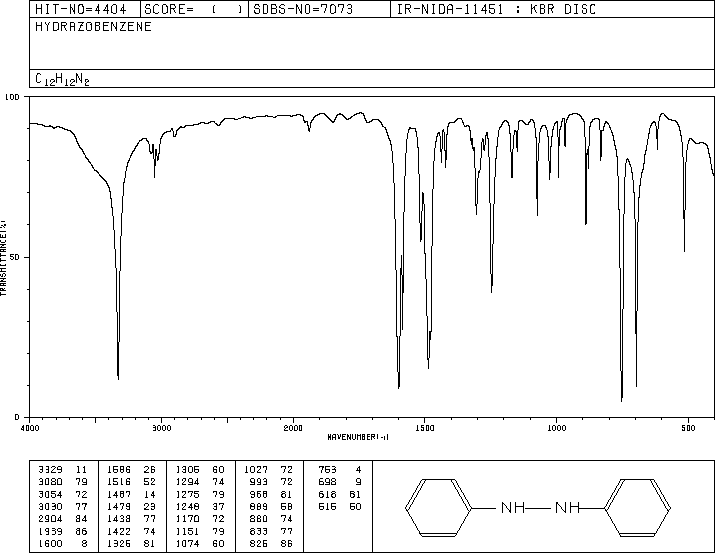Select the SCORE field in the header
The image size is (715, 553).
click(194, 9)
